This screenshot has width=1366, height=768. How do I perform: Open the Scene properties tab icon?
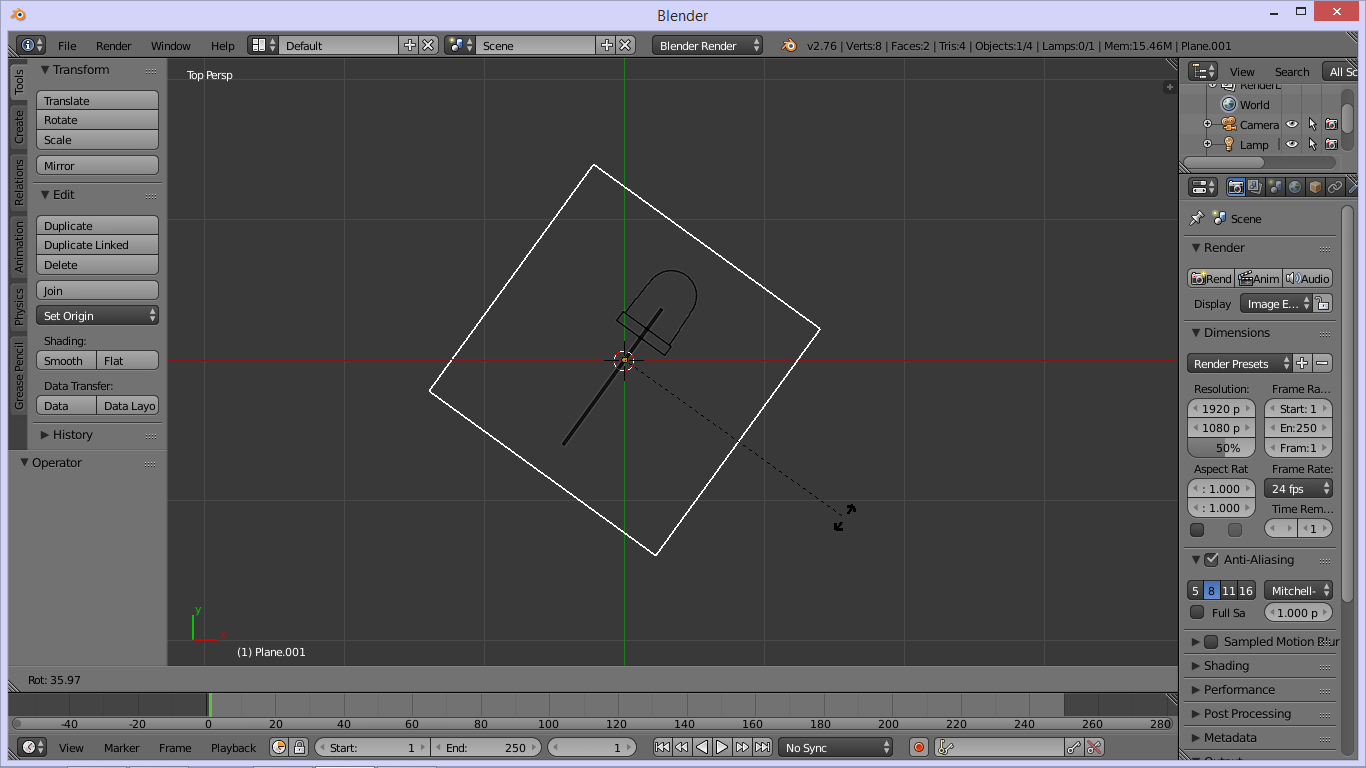[1275, 187]
